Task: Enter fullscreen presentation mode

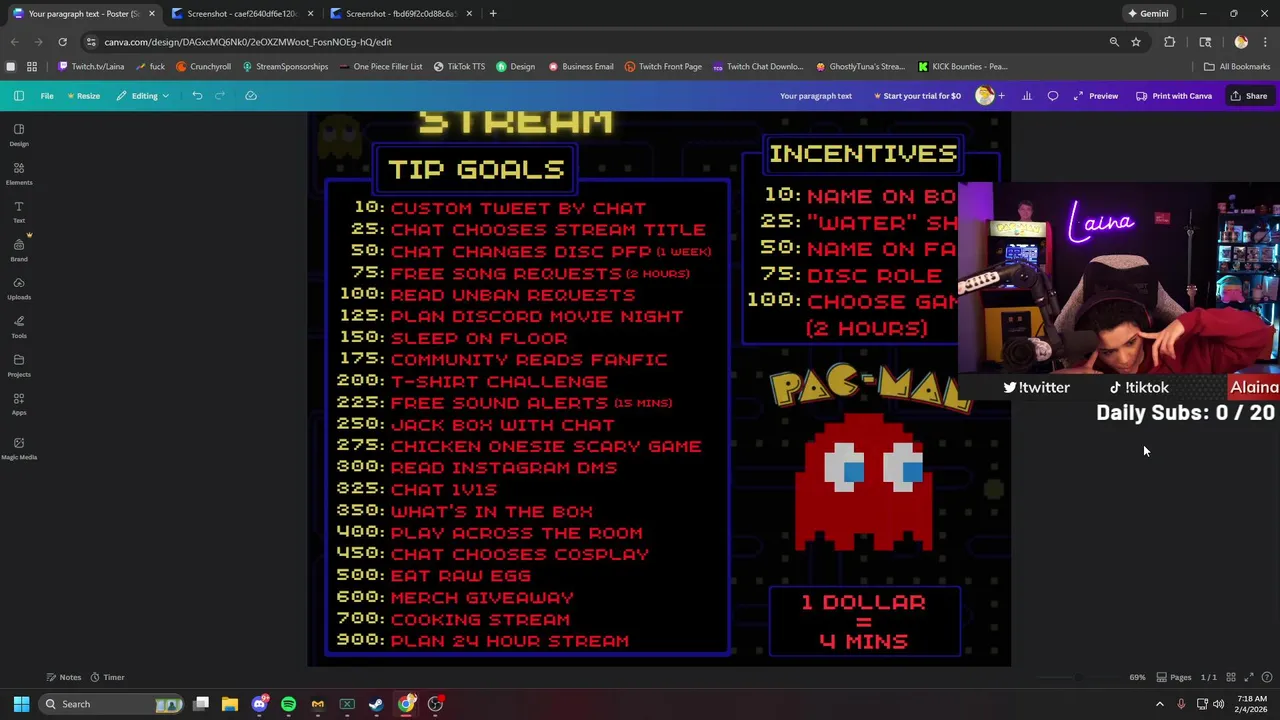Action: point(1249,677)
